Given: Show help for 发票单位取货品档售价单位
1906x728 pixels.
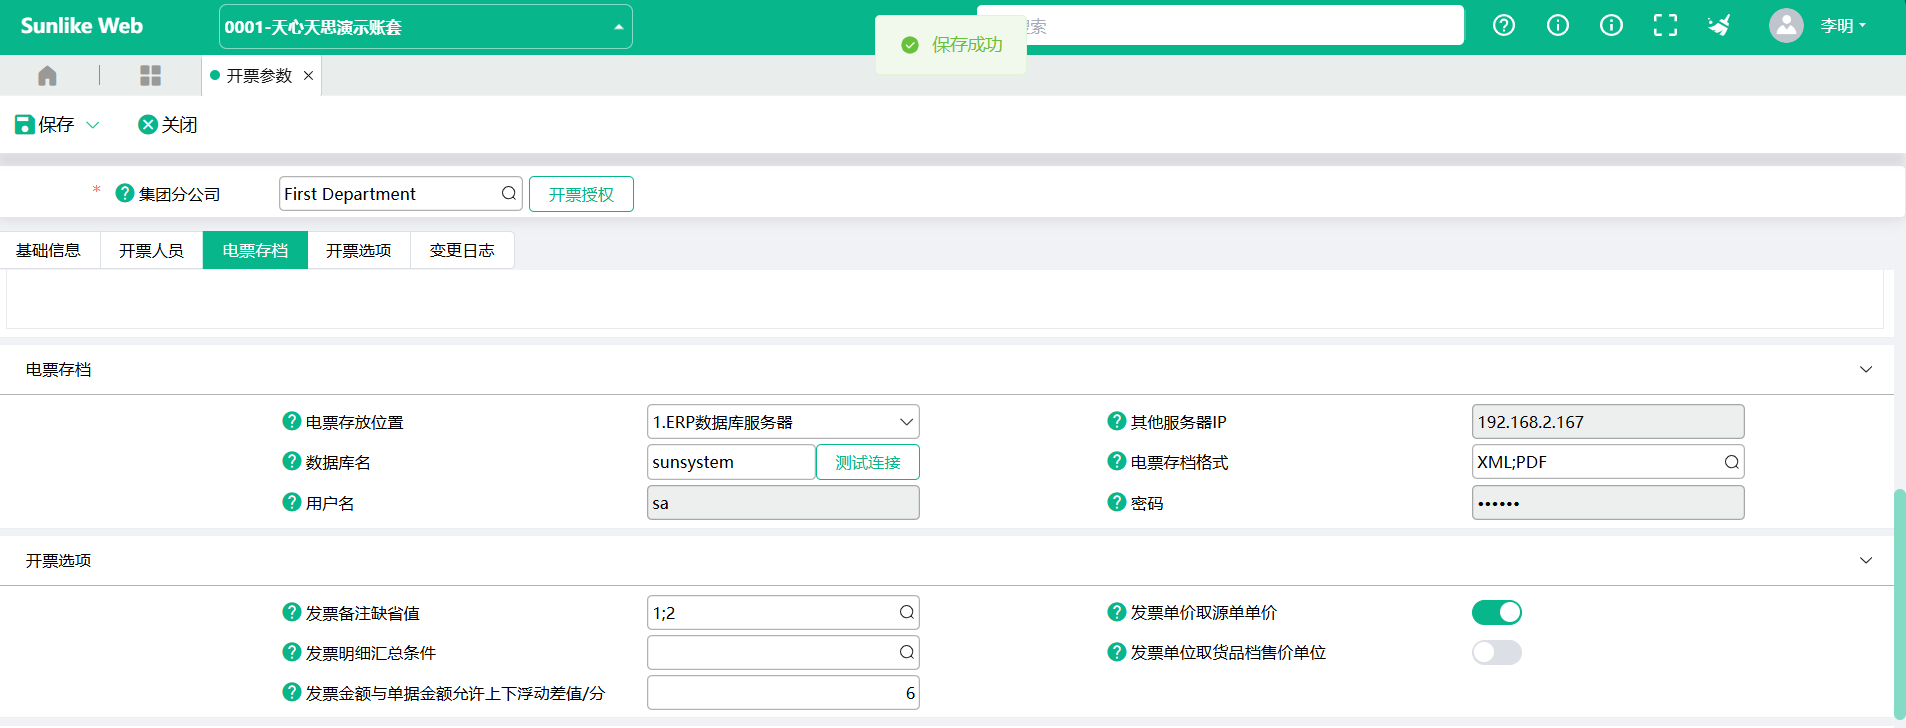Looking at the screenshot, I should coord(1117,652).
